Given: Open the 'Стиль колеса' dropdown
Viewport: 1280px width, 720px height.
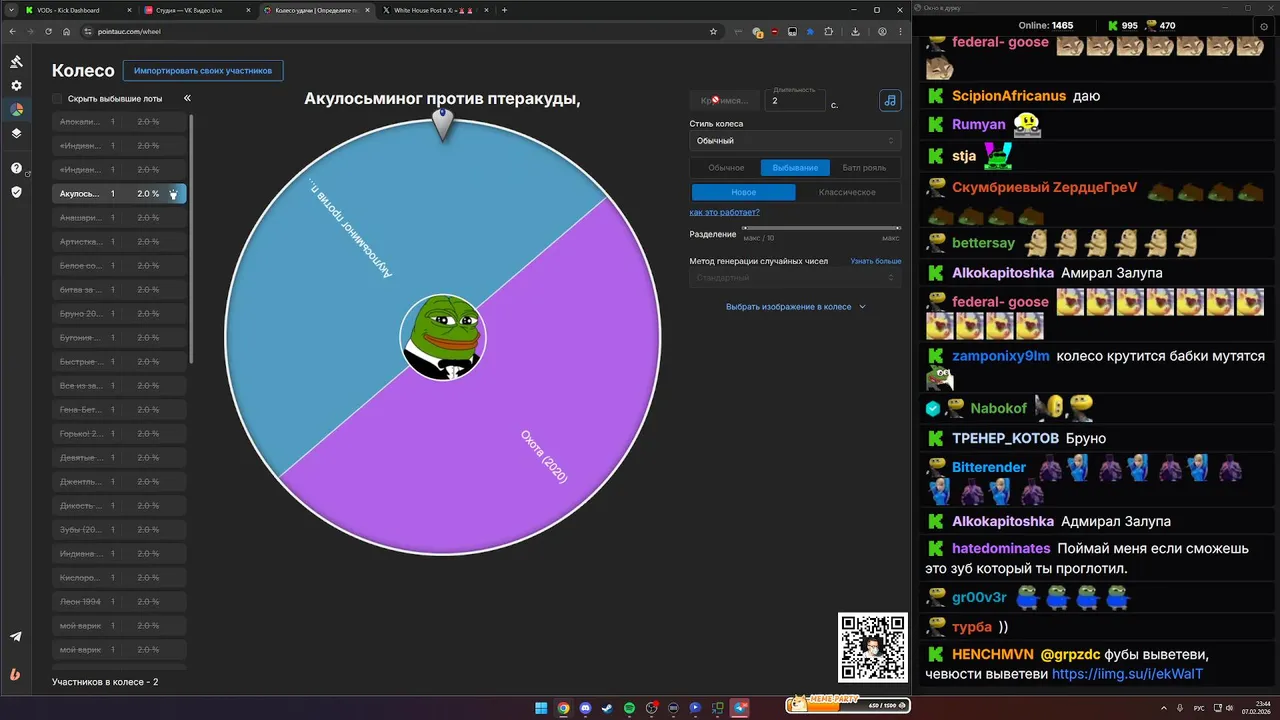Looking at the screenshot, I should click(795, 141).
